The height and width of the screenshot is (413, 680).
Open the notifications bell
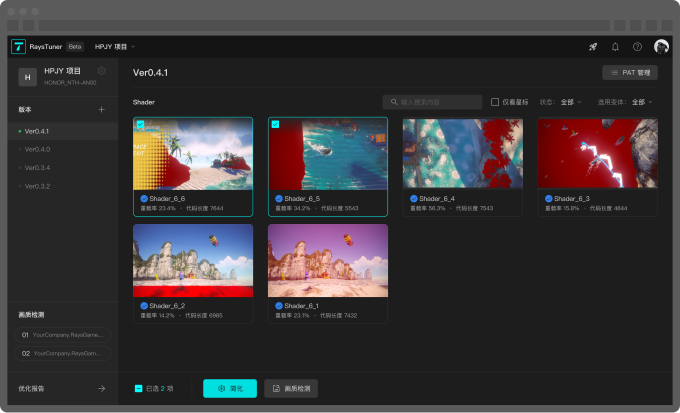point(615,47)
